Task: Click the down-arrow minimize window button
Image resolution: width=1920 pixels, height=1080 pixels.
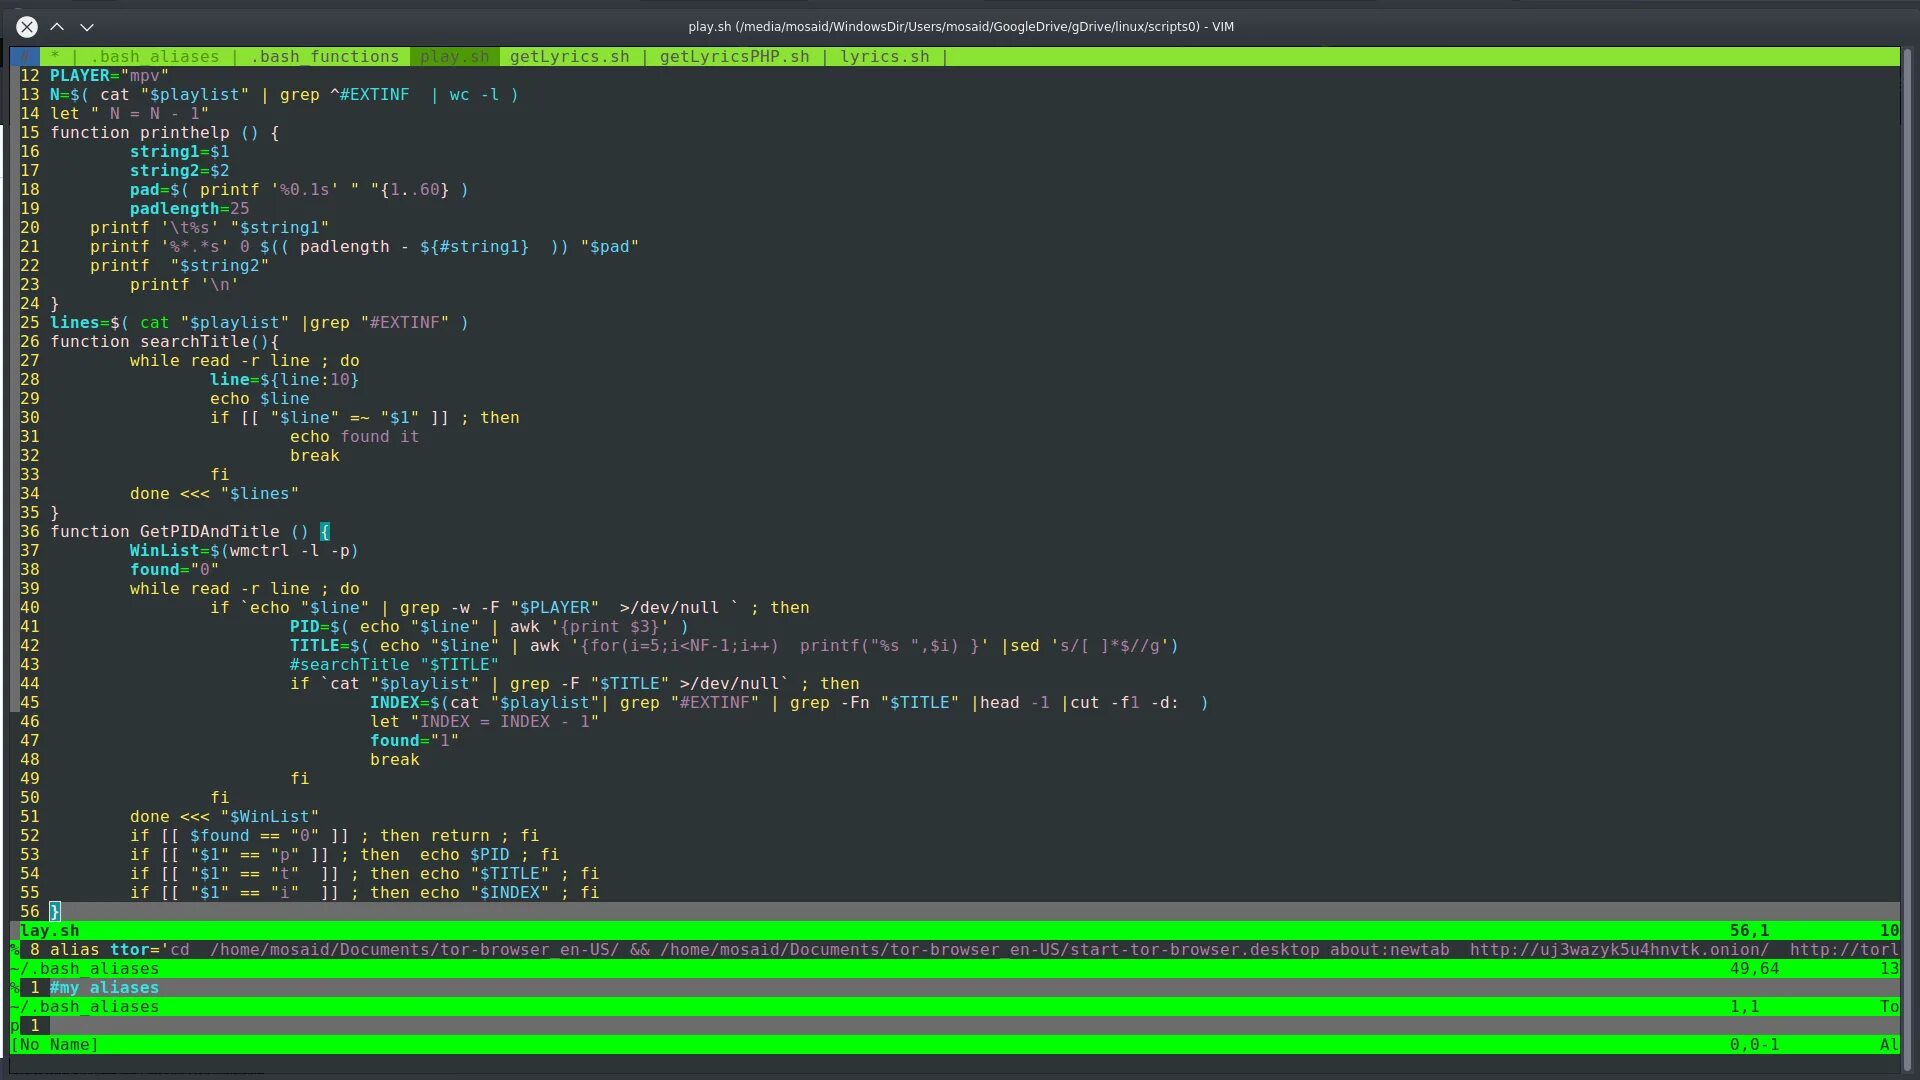Action: tap(87, 27)
